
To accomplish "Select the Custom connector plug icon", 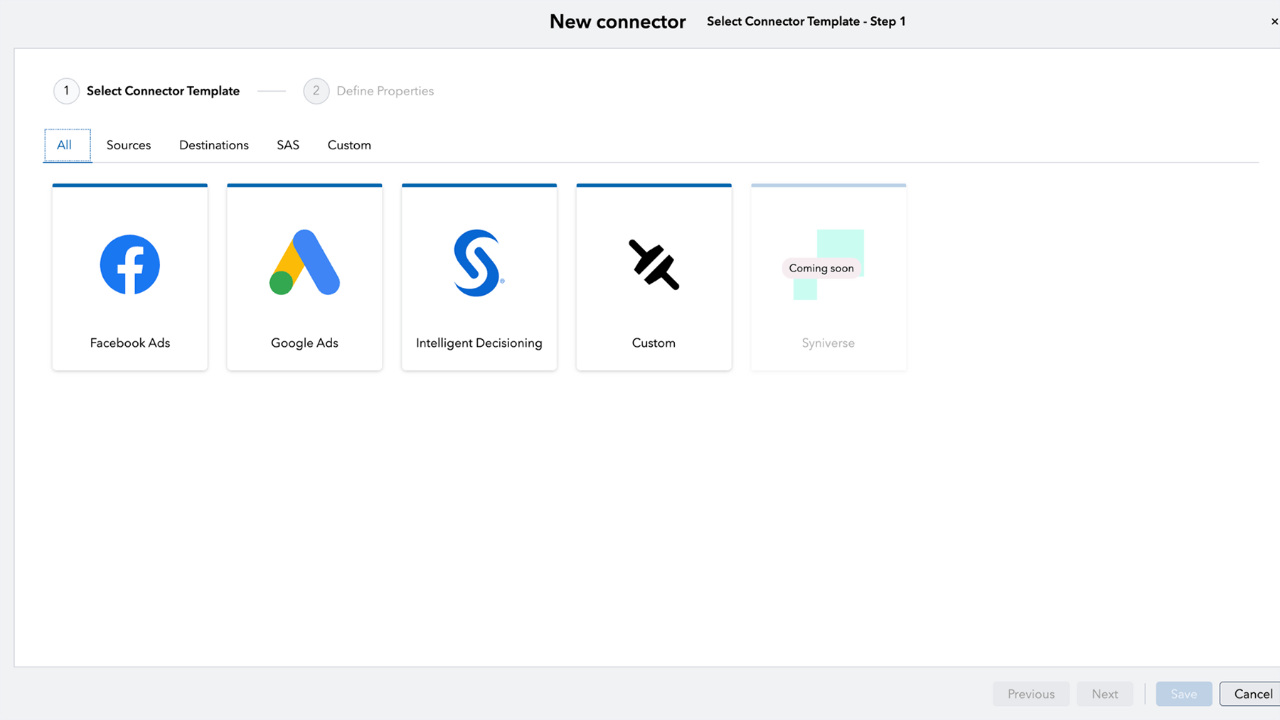I will (x=654, y=265).
